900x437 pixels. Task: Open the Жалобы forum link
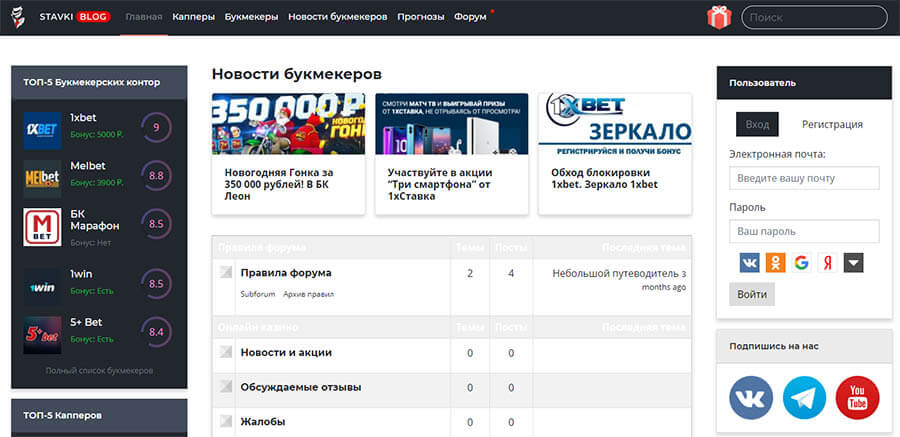[263, 421]
